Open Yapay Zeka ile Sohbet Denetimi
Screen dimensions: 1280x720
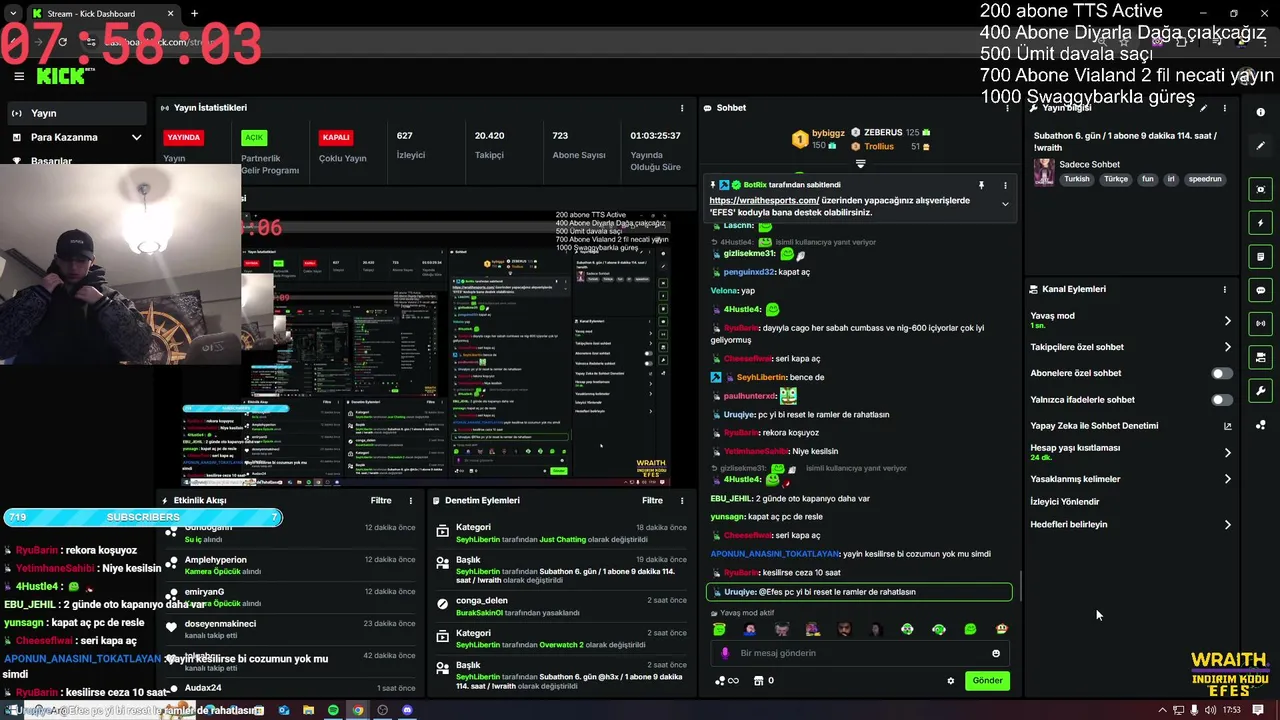pyautogui.click(x=1131, y=426)
